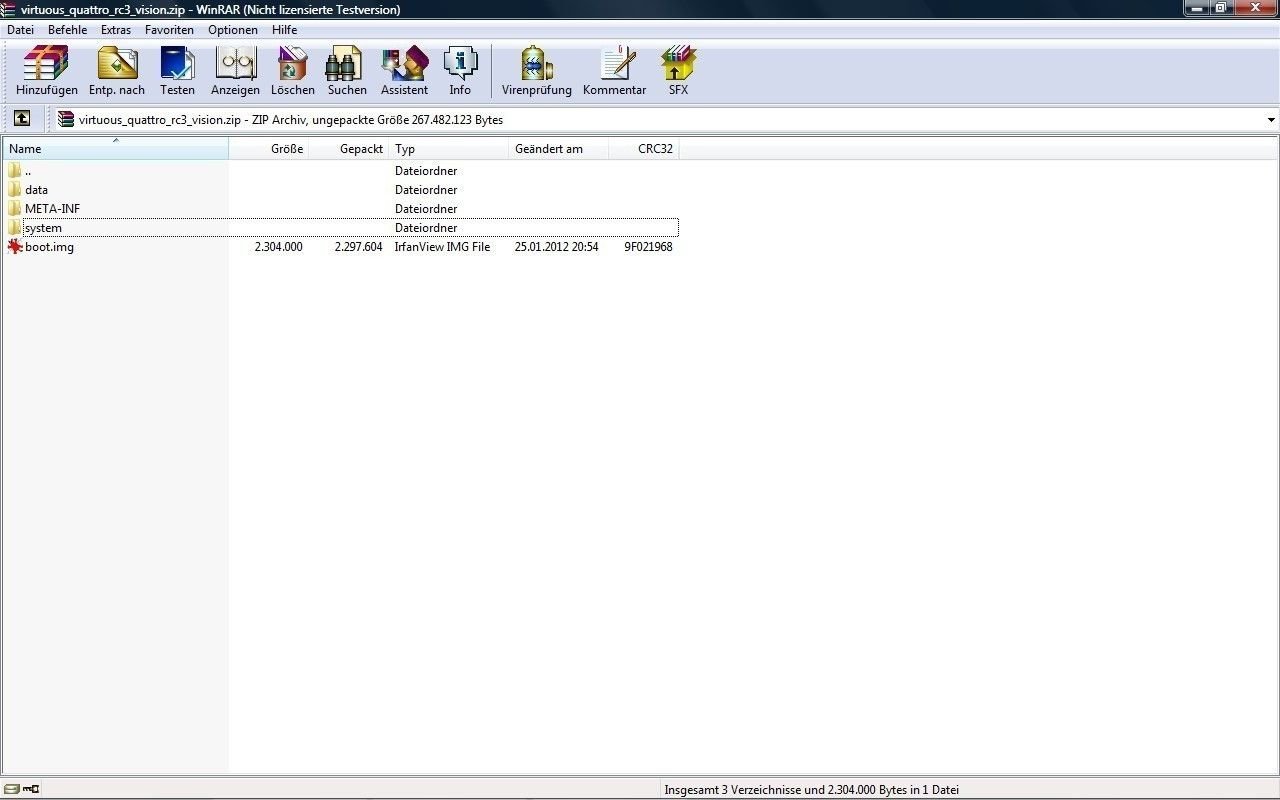Viewport: 1280px width, 800px height.
Task: Select the data folder name
Action: click(x=36, y=189)
